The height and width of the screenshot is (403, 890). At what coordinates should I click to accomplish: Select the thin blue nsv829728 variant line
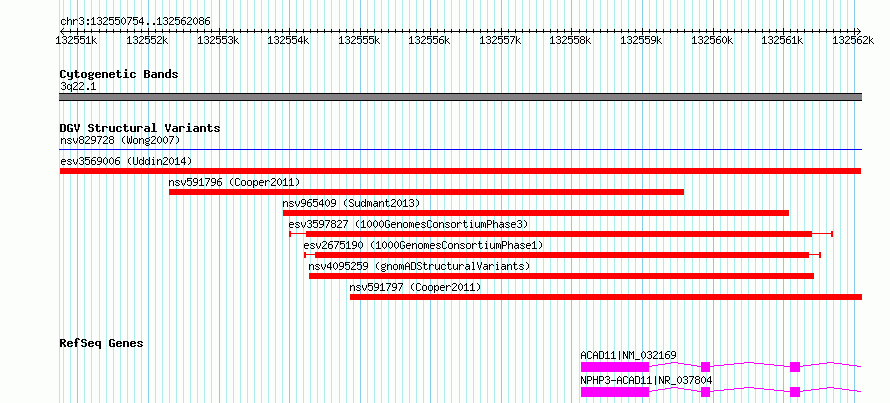point(460,150)
